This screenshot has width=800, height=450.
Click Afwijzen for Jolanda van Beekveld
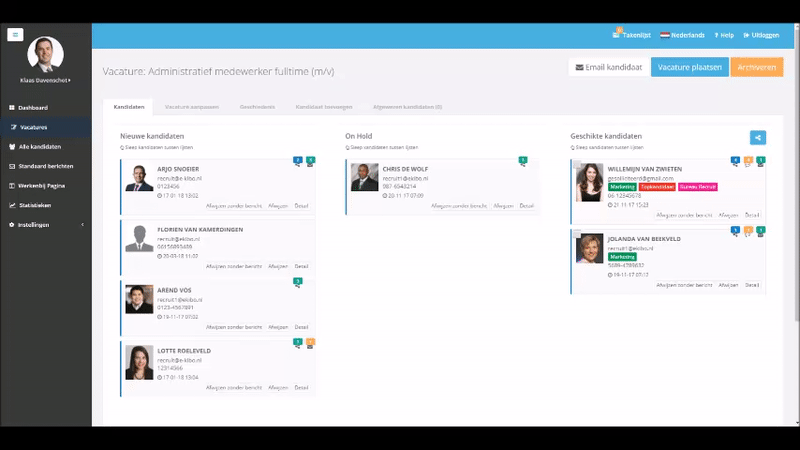[x=728, y=285]
